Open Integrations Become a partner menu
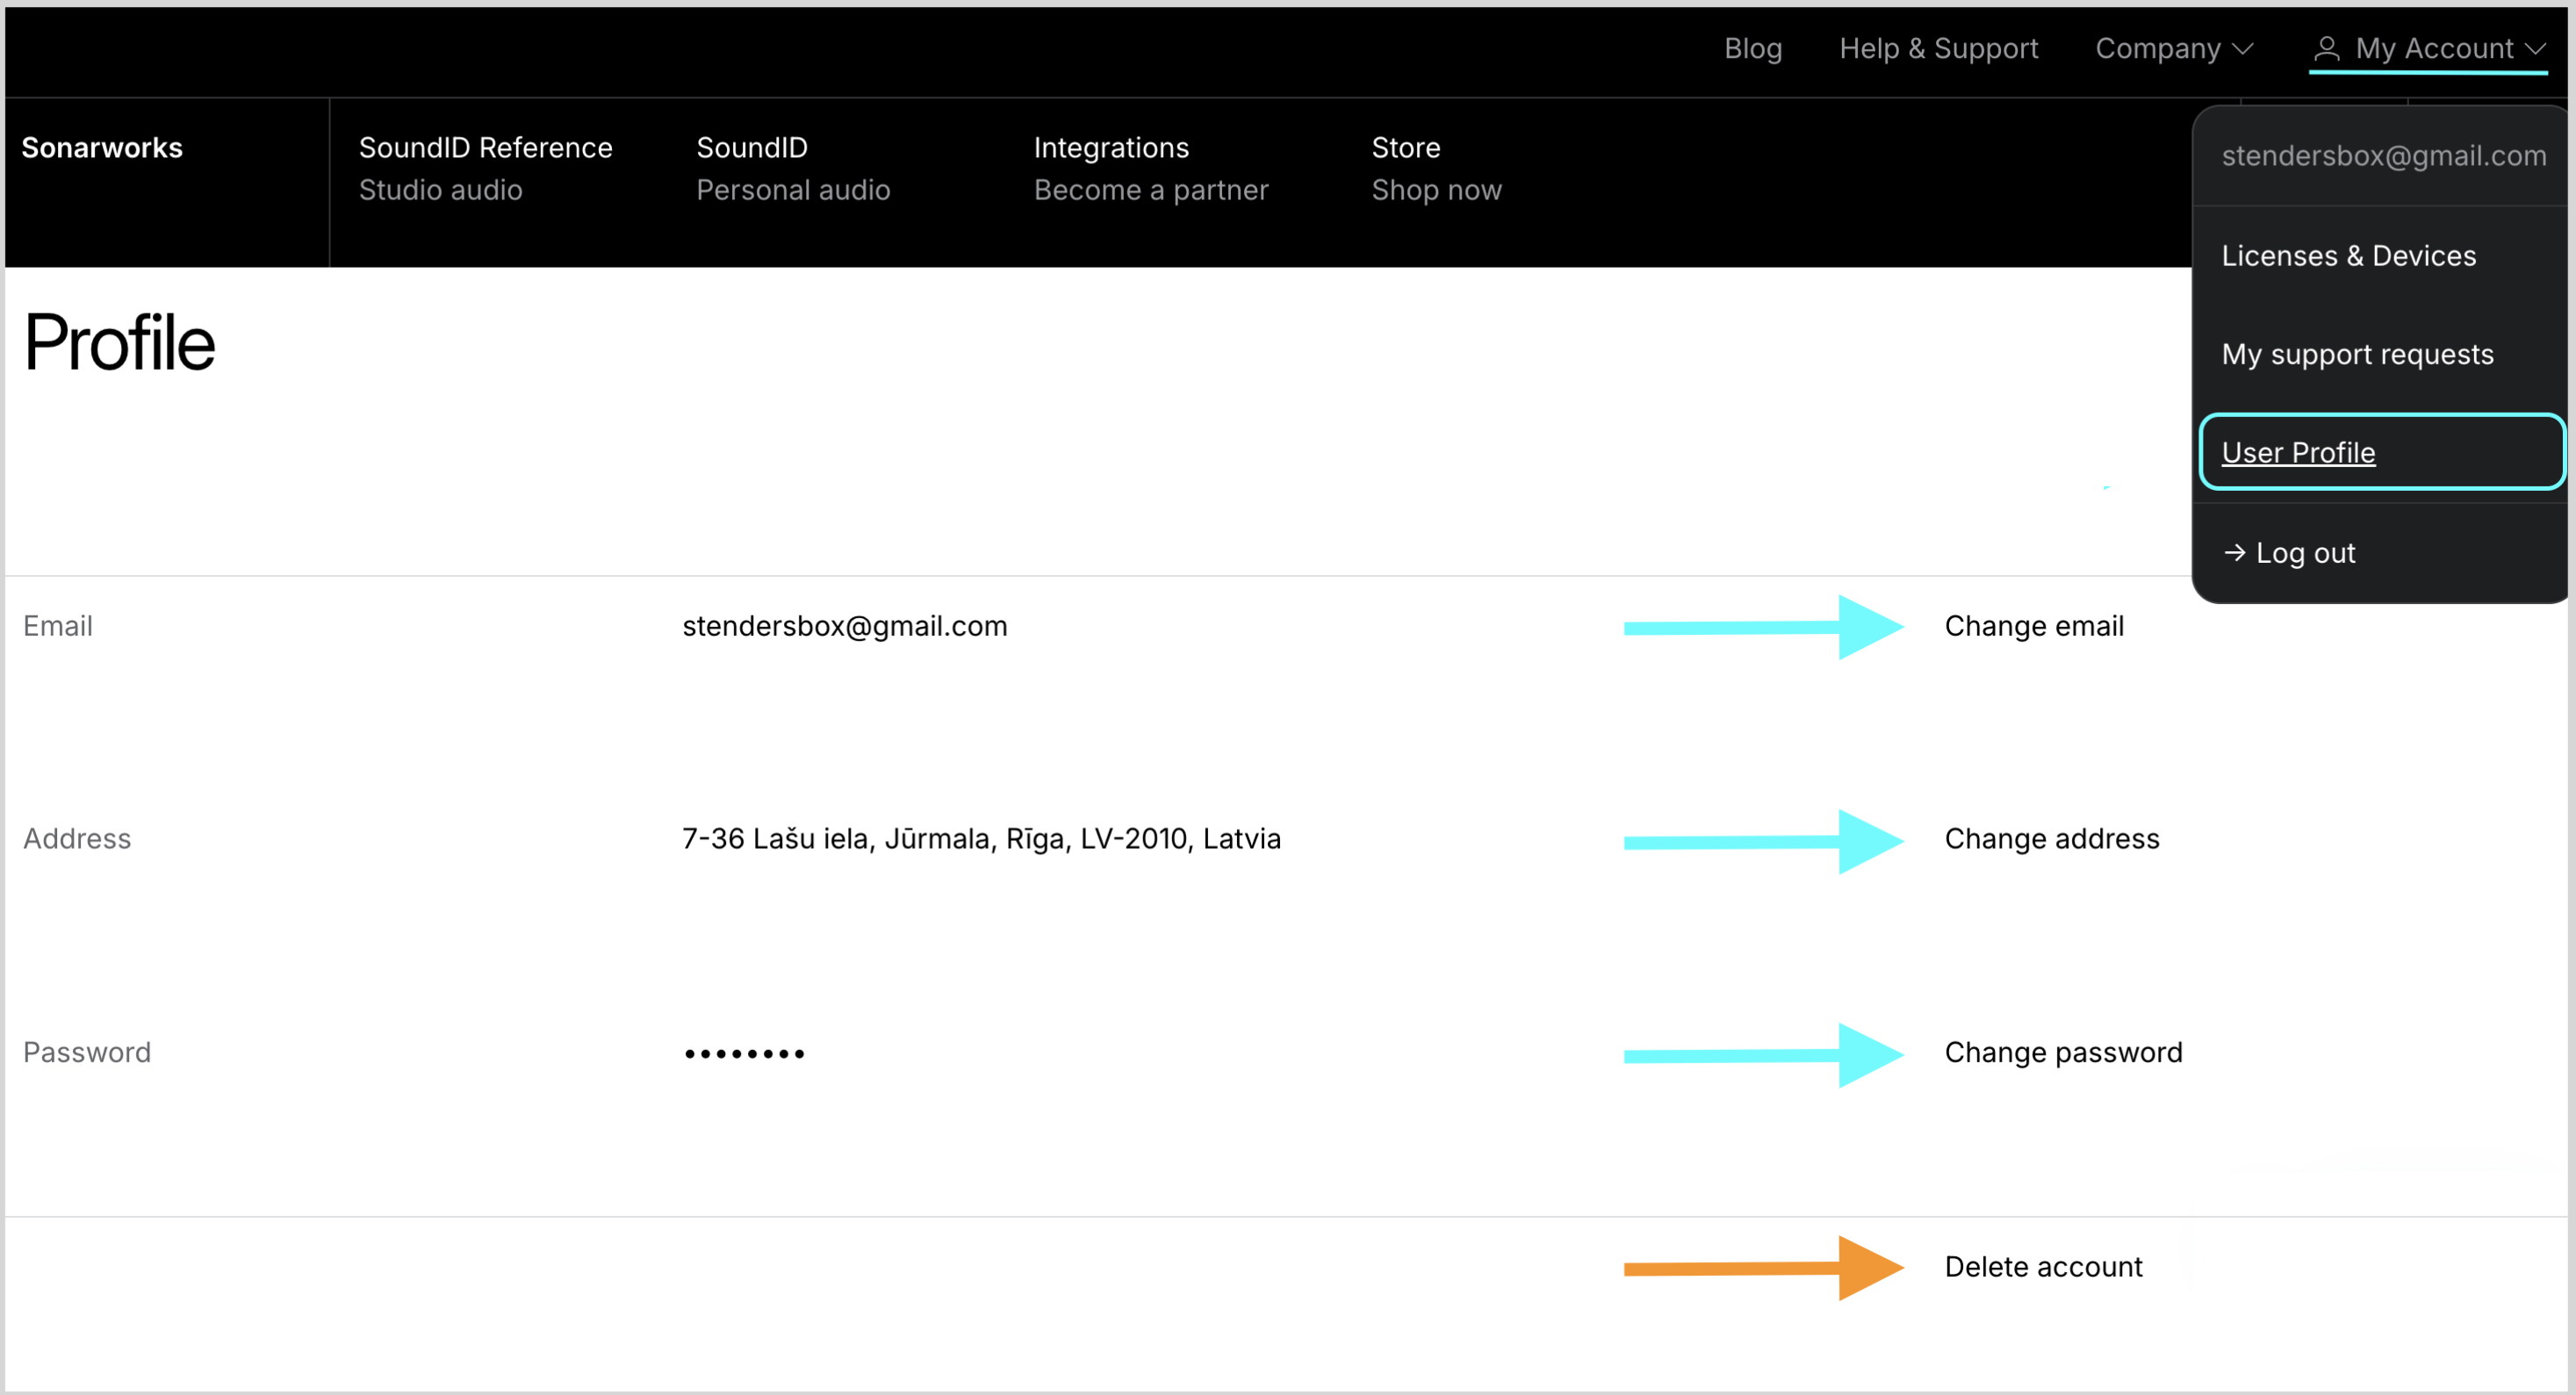 point(1151,168)
